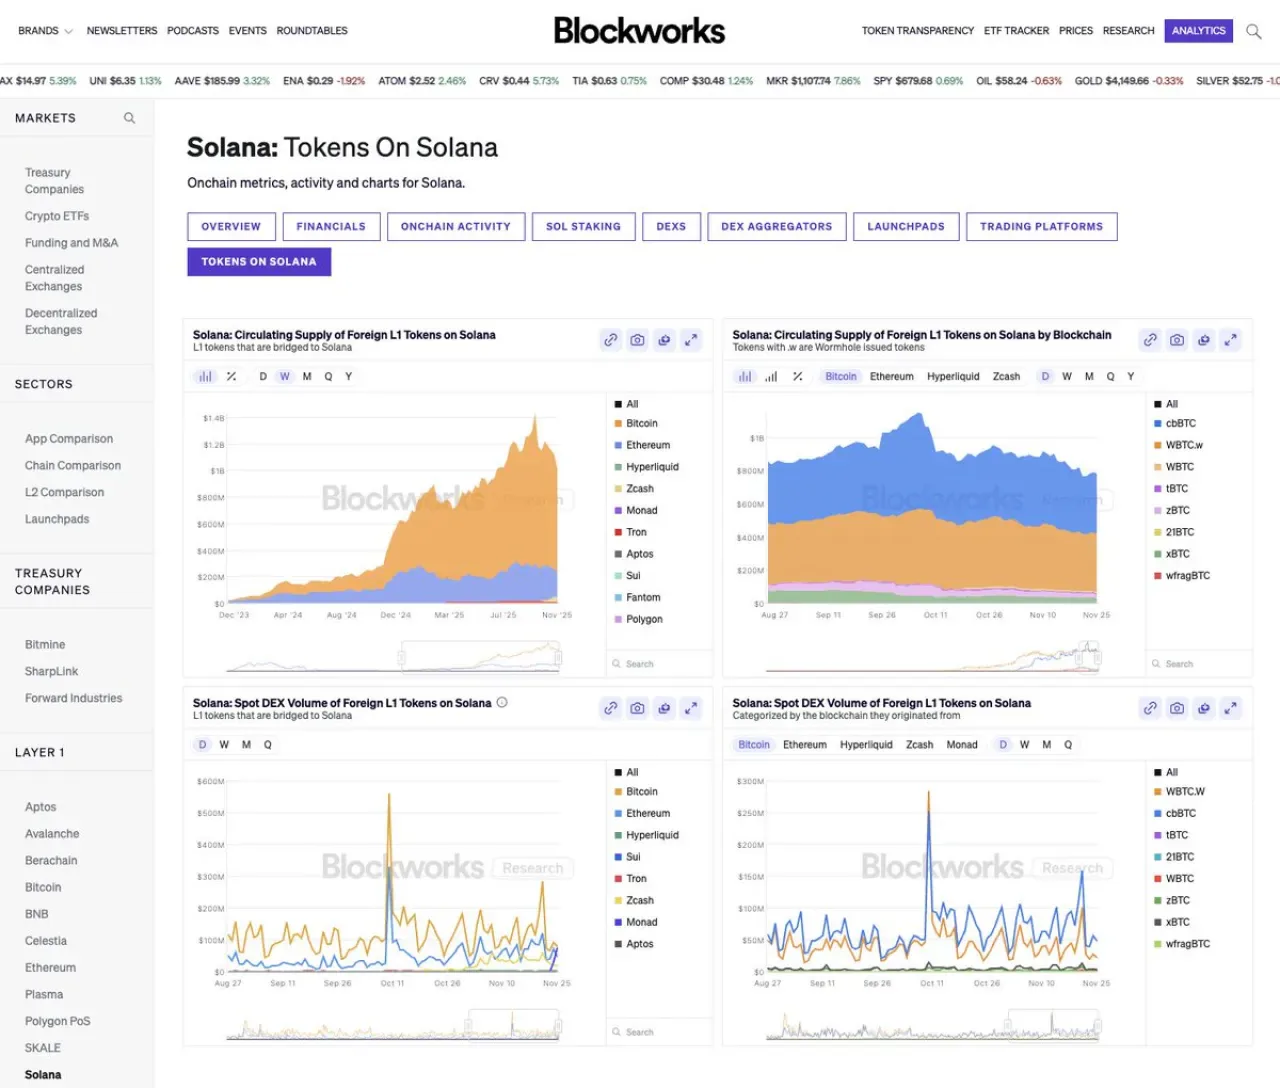Stacked bar chart type icon on first Circulating Supply chart
1280x1088 pixels.
click(x=205, y=377)
